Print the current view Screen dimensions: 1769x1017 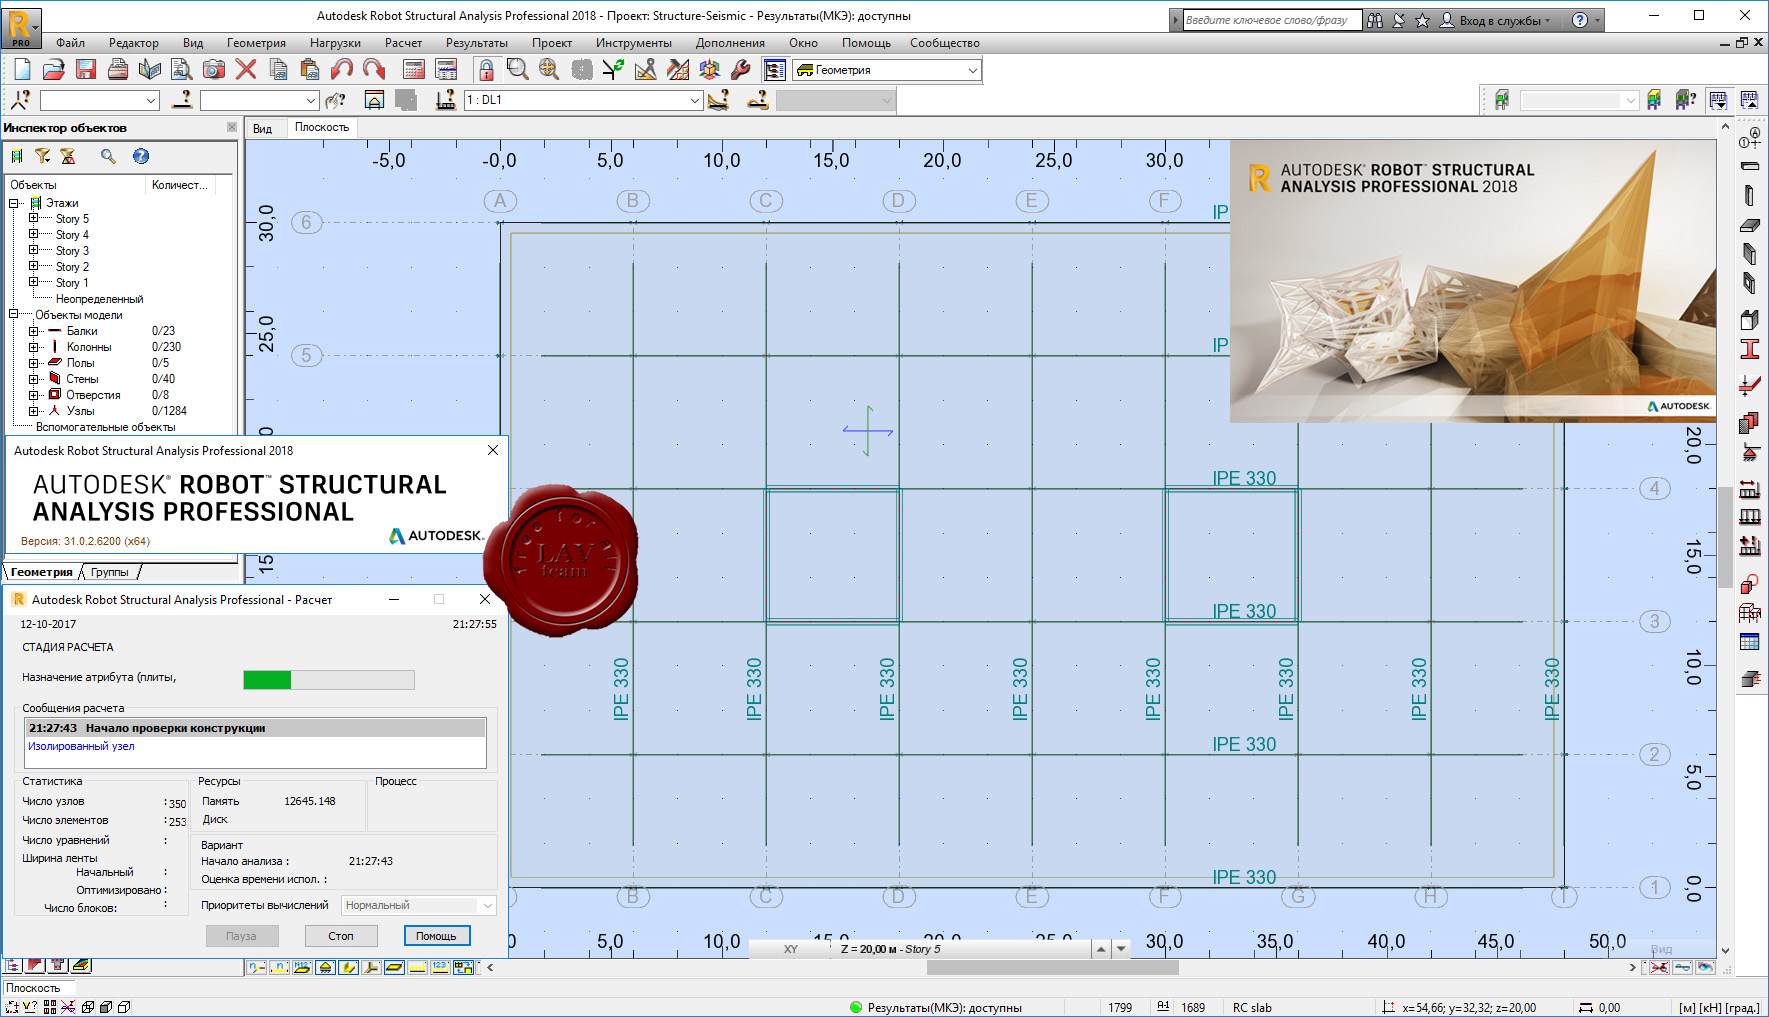(118, 69)
